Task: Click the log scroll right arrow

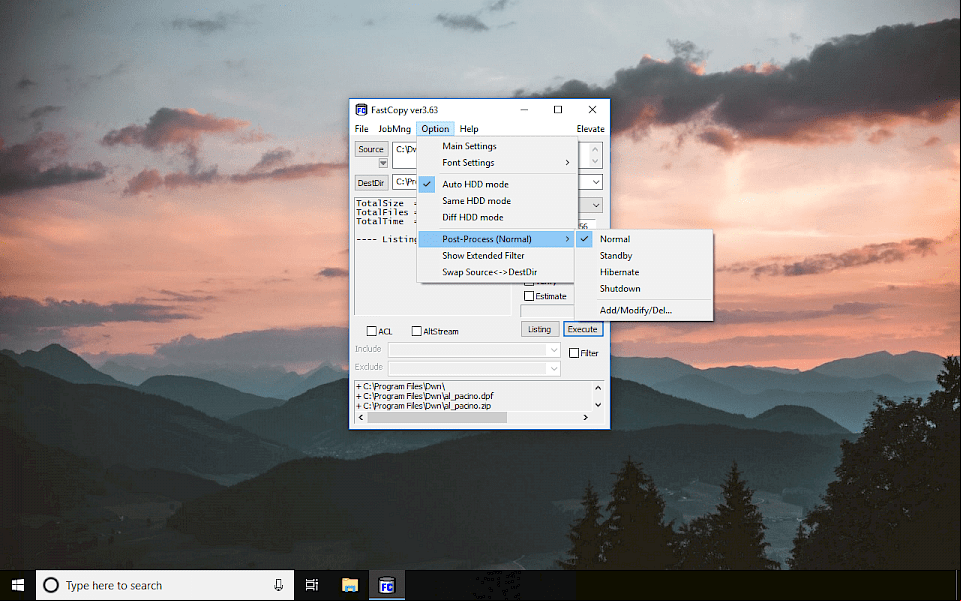Action: tap(585, 417)
